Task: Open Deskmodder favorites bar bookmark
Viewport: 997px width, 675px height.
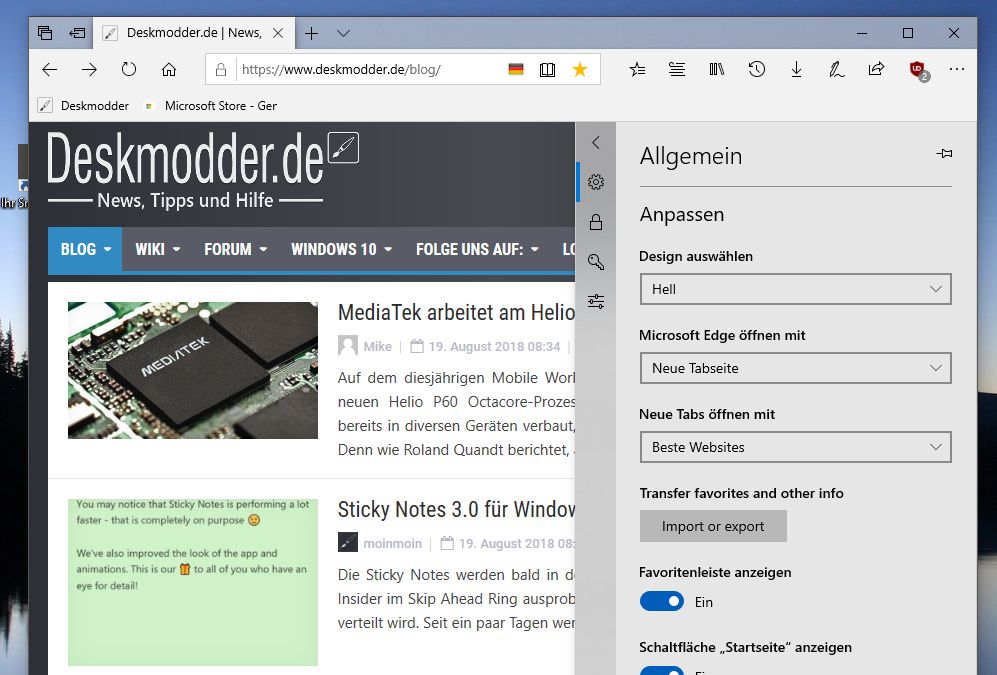Action: coord(83,106)
